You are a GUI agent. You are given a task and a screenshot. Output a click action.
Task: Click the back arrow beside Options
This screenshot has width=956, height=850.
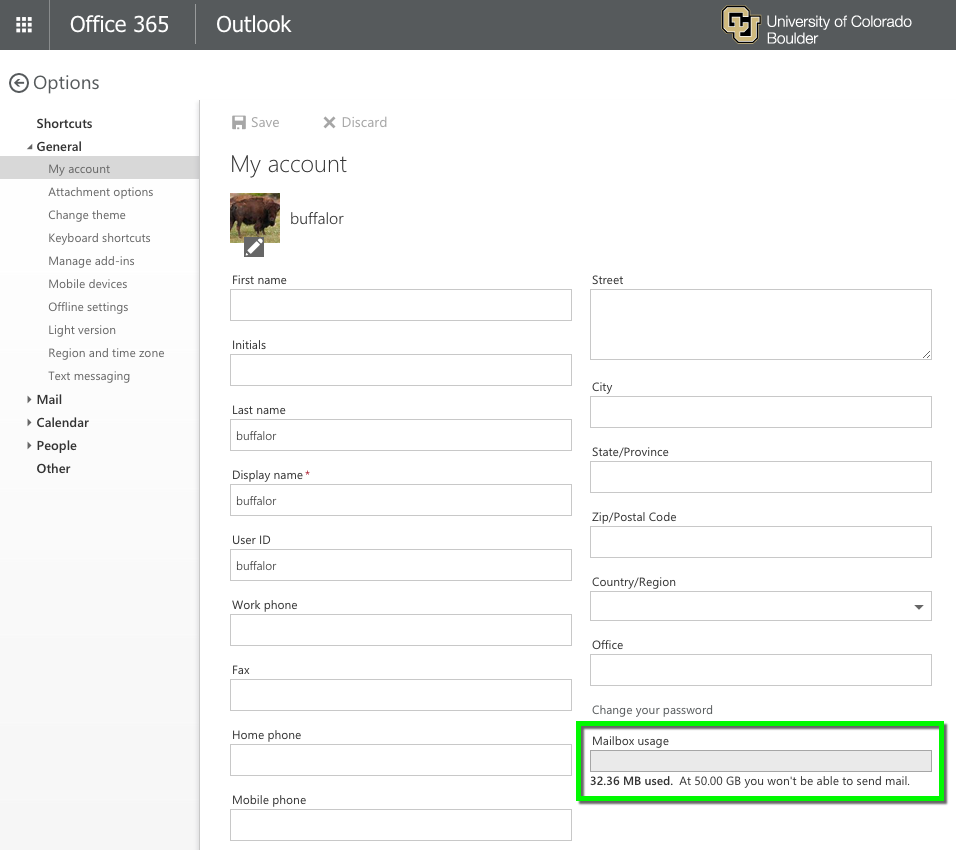point(18,83)
